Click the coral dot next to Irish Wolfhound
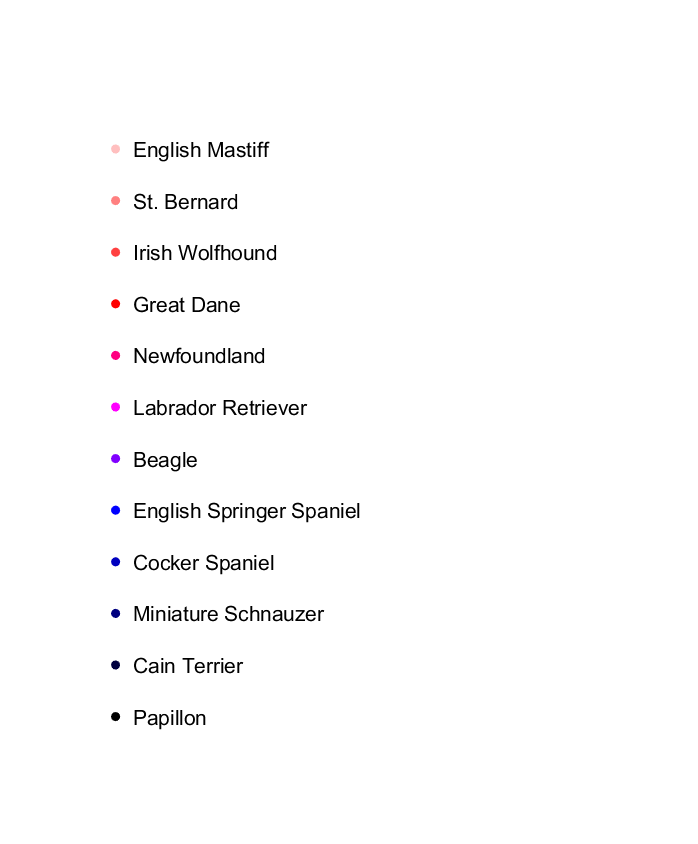The height and width of the screenshot is (844, 698). [x=115, y=252]
